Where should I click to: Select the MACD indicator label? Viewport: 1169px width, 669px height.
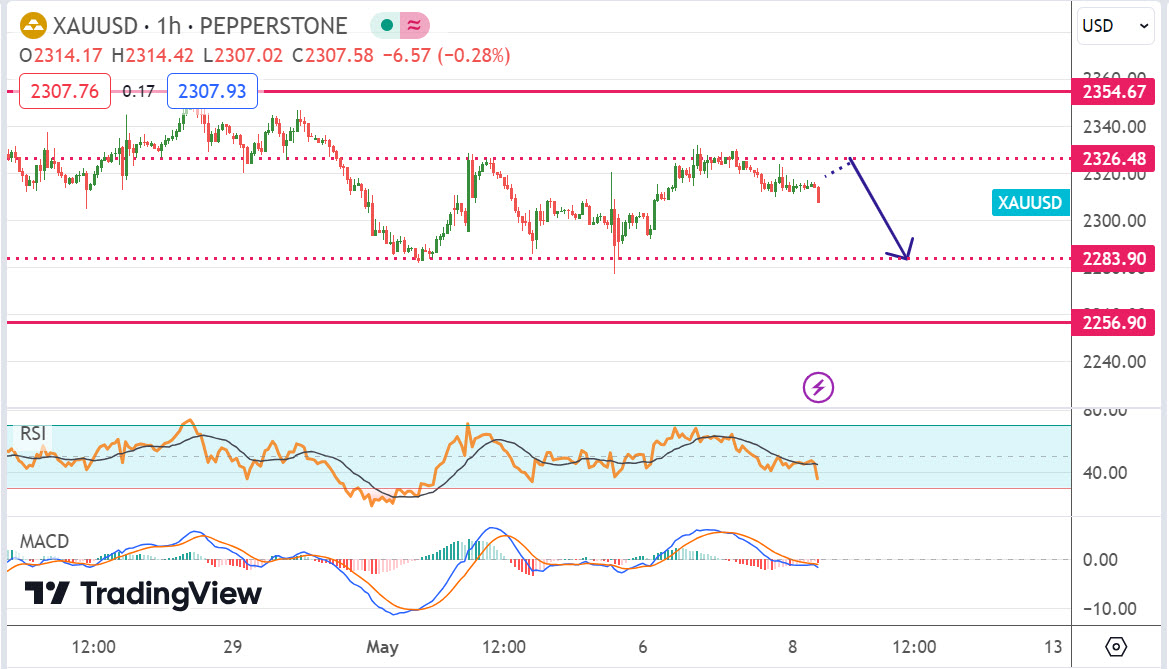coord(44,542)
